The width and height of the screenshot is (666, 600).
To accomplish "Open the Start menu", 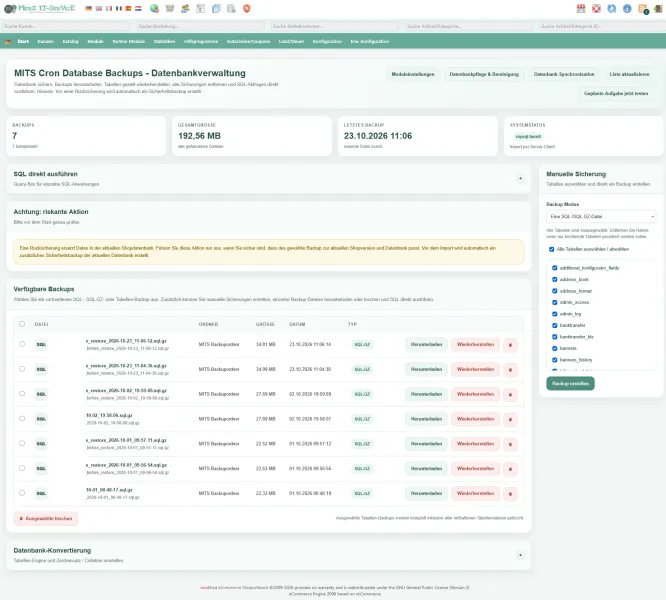I will [x=23, y=42].
